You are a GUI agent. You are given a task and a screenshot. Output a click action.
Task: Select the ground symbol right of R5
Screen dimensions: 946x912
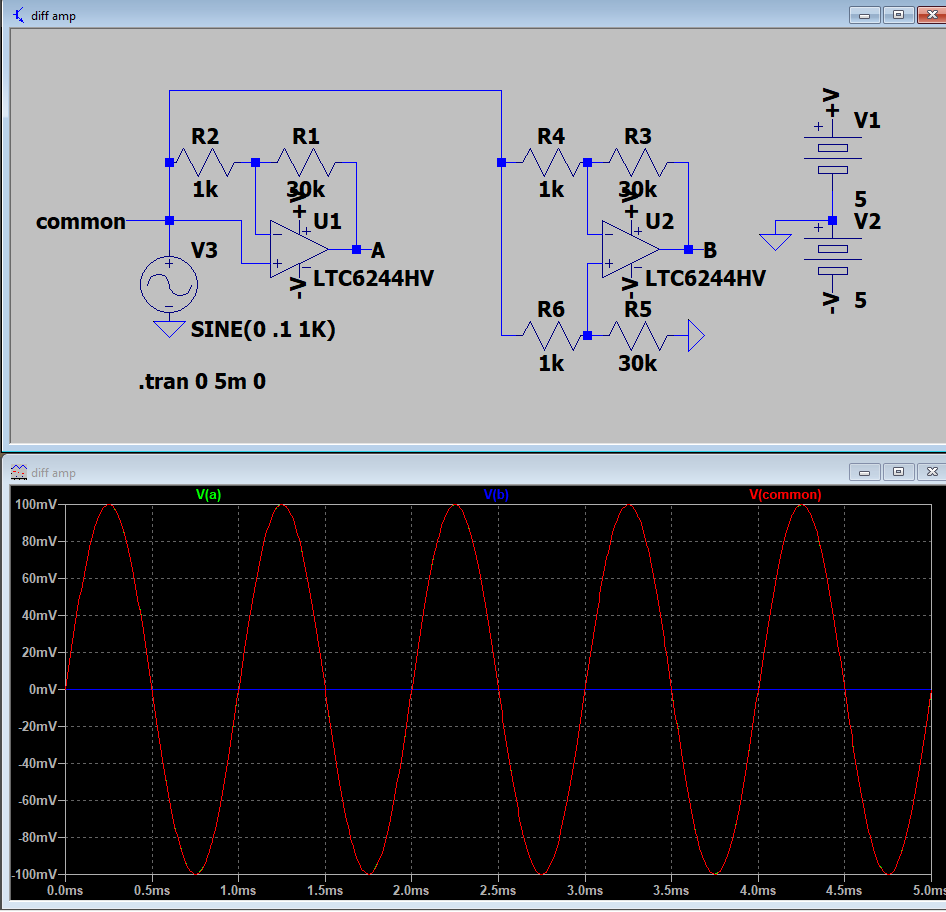pos(696,337)
